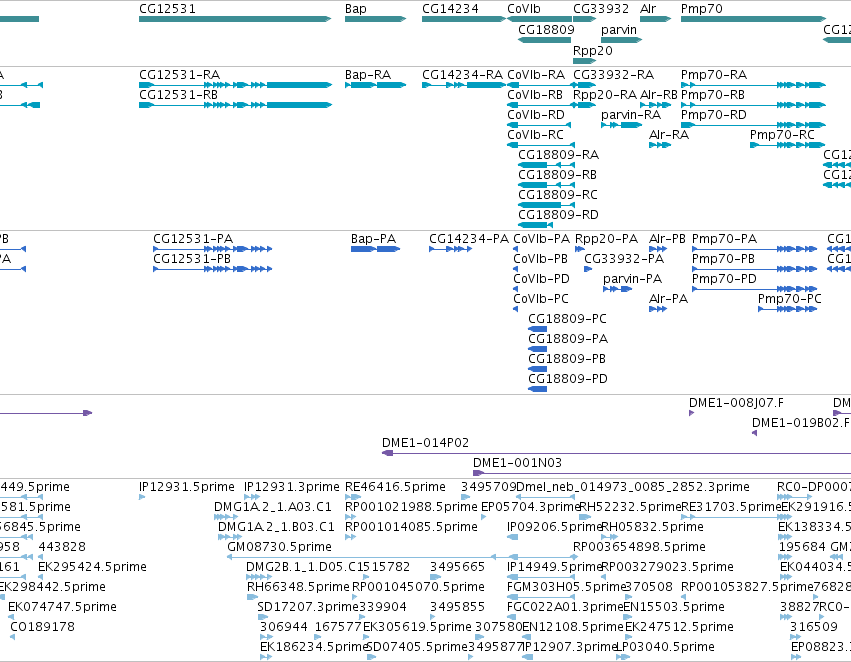Click EST IP09206.5prime
851x662 pixels.
554,527
